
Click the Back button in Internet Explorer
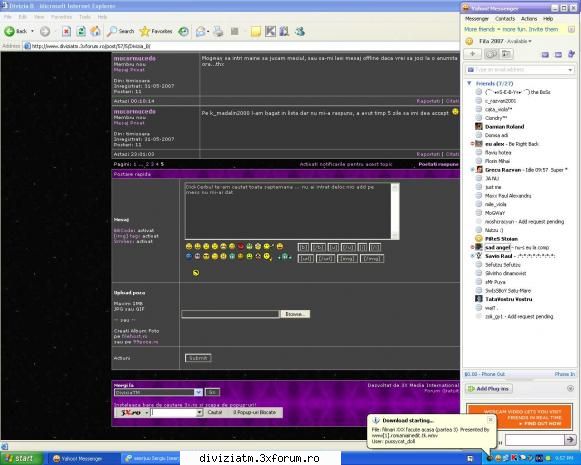pyautogui.click(x=16, y=31)
